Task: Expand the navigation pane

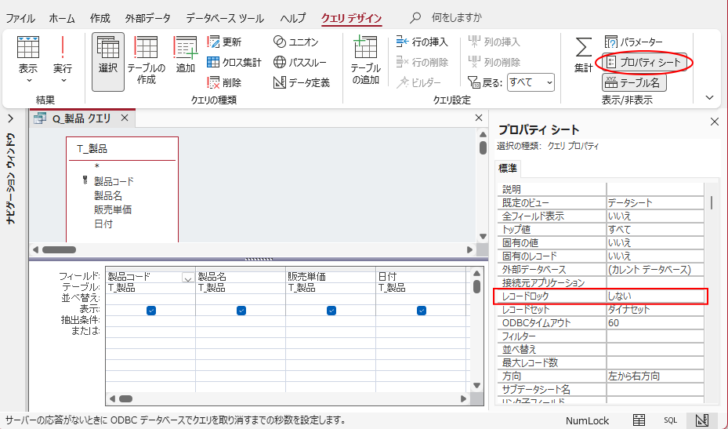Action: point(11,119)
